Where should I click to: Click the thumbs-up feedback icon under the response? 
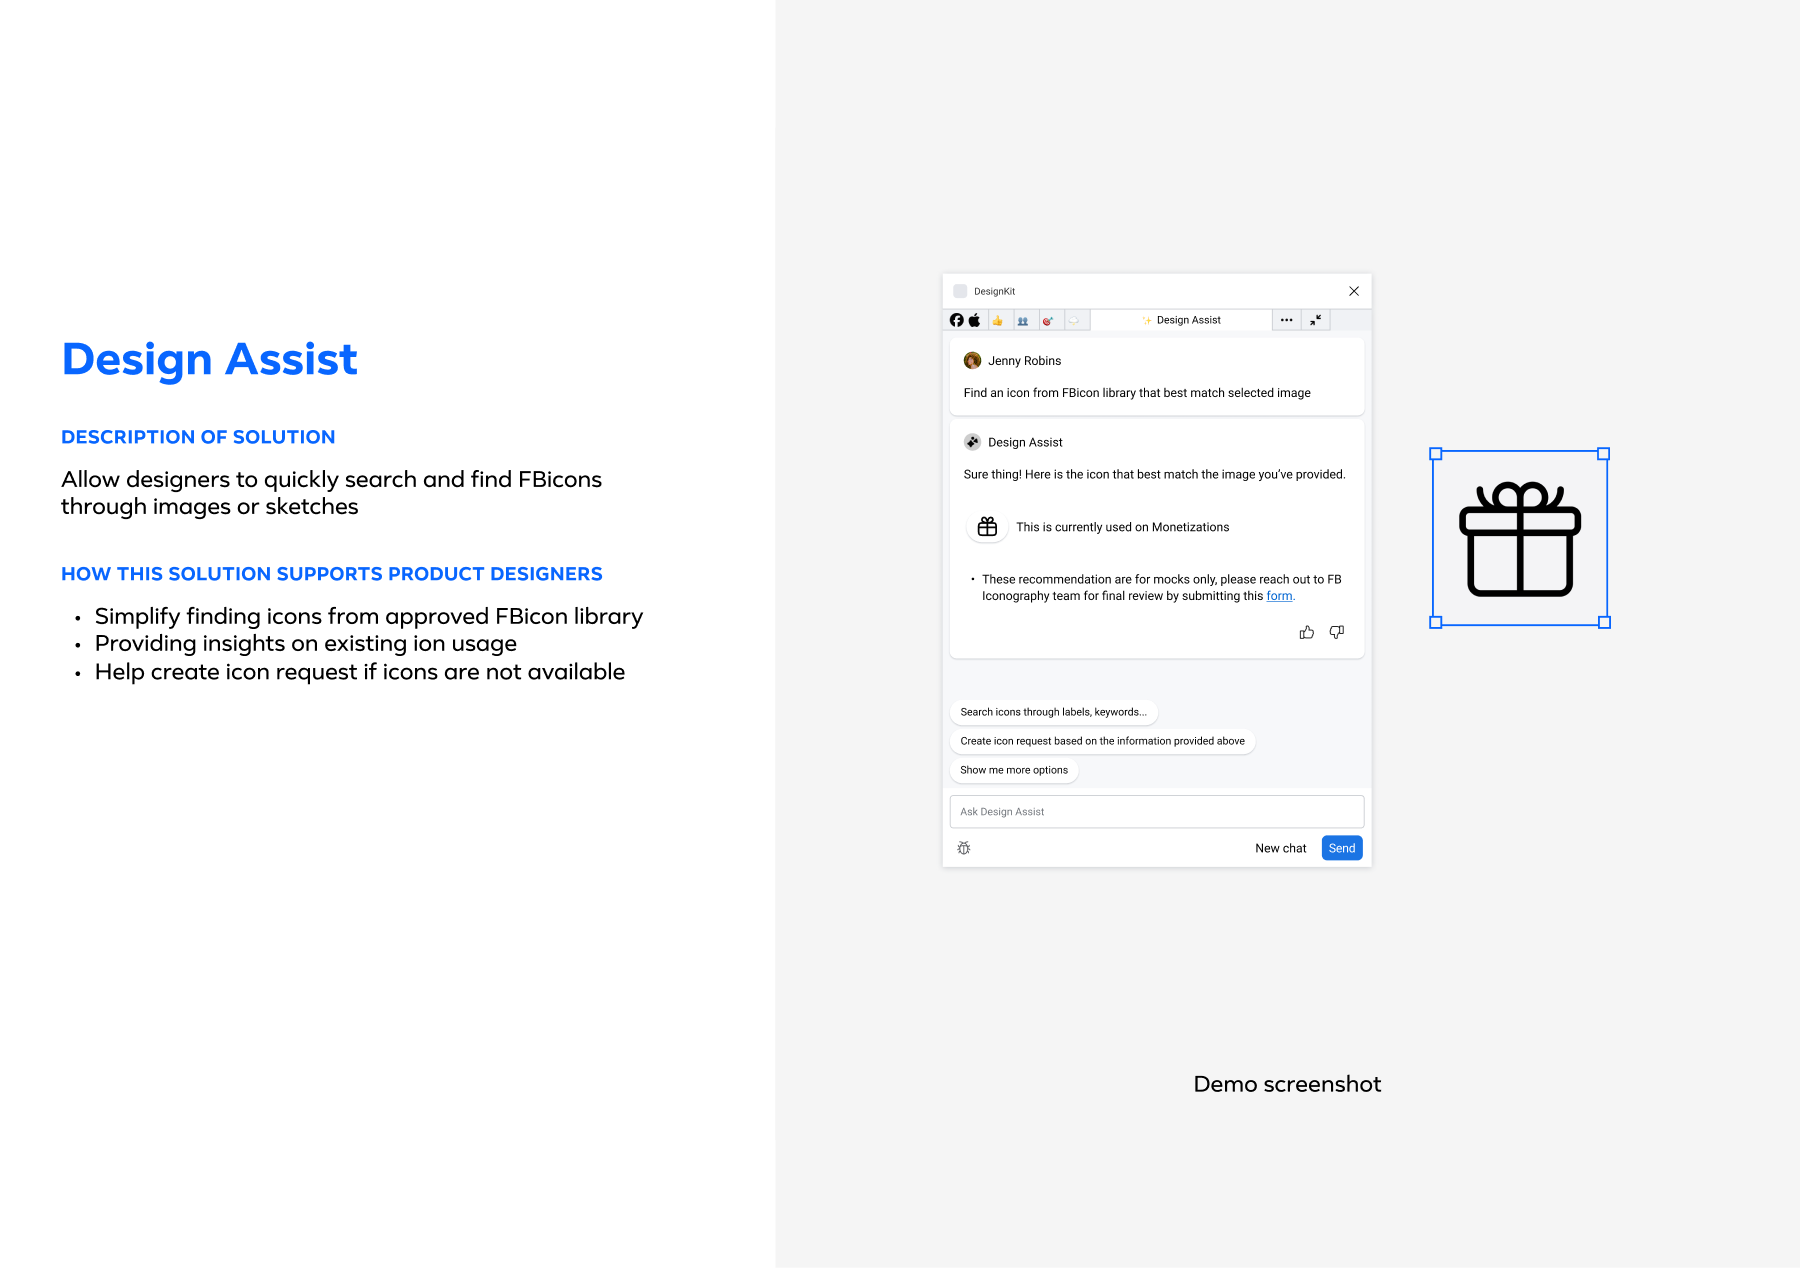(x=1306, y=632)
